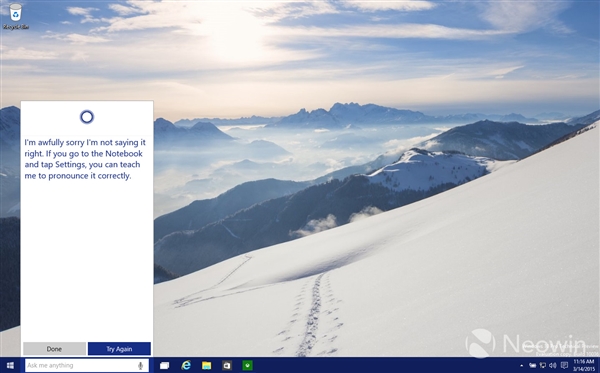This screenshot has width=600, height=373.
Task: Open the Store app from the taskbar
Action: tap(227, 365)
